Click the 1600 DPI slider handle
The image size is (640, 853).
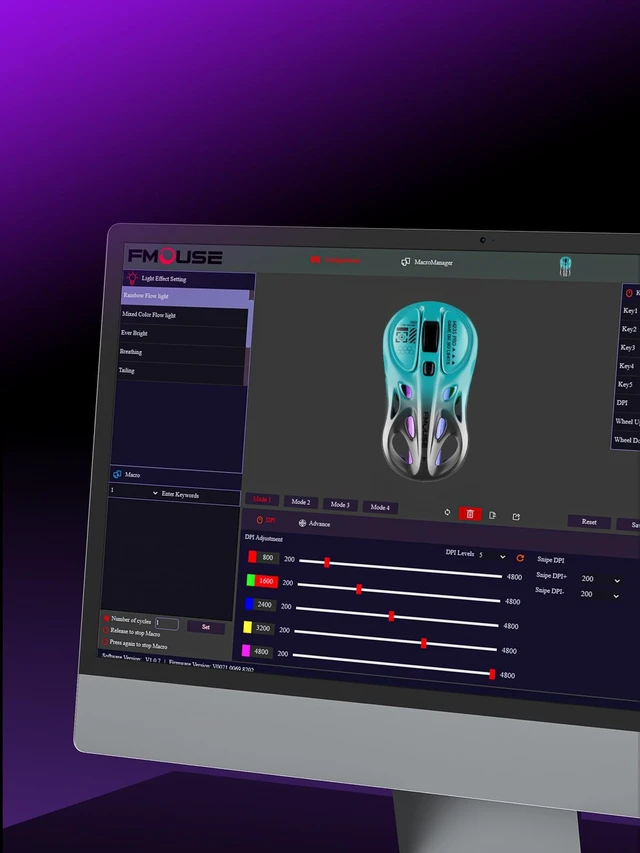pos(359,589)
